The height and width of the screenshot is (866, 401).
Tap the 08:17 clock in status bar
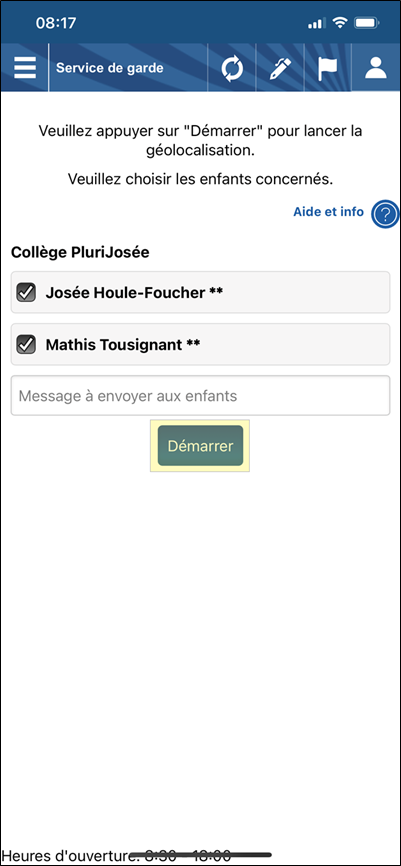(56, 23)
